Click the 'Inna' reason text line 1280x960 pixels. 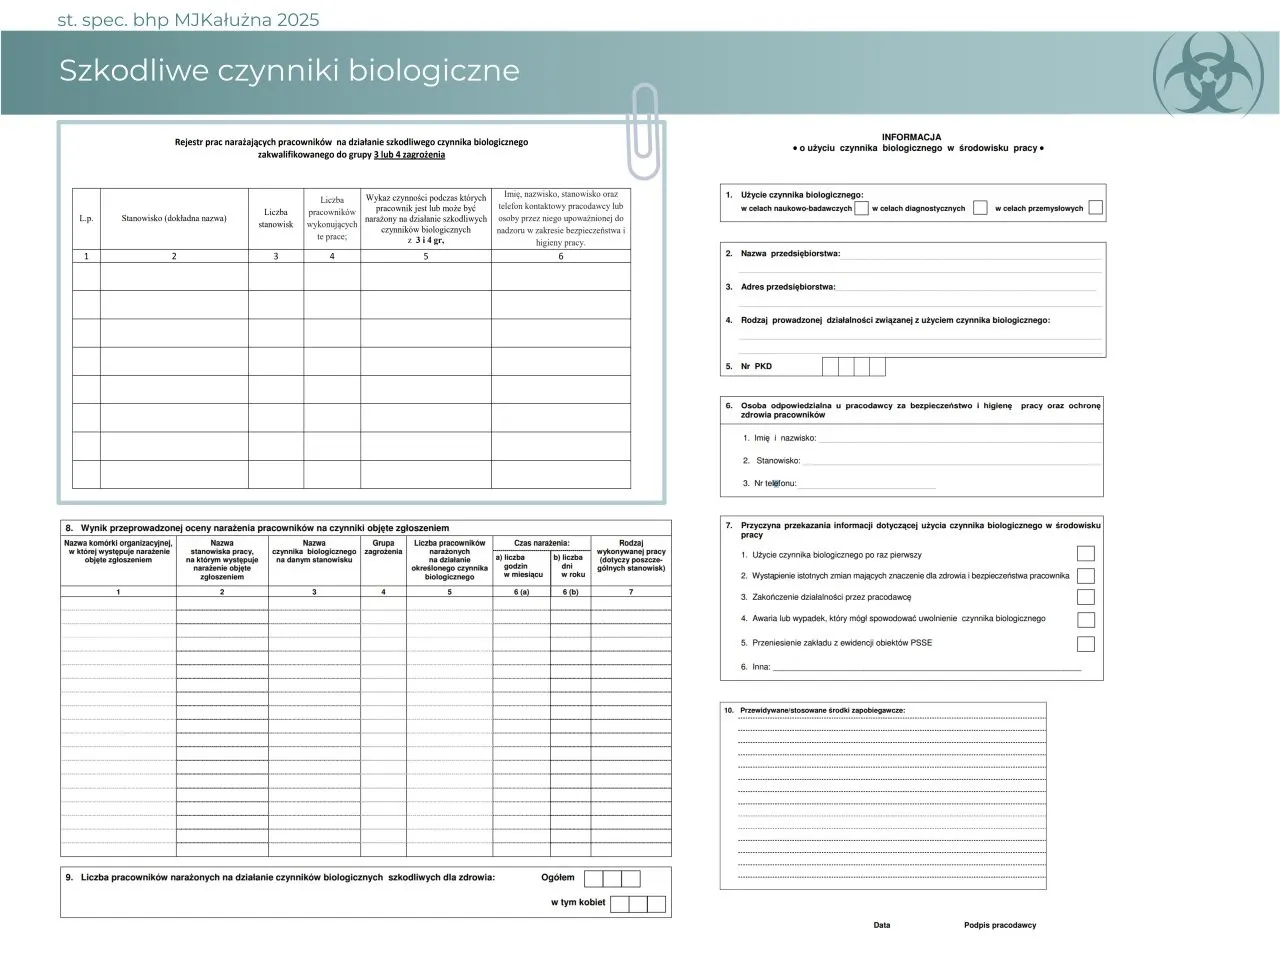pos(926,667)
